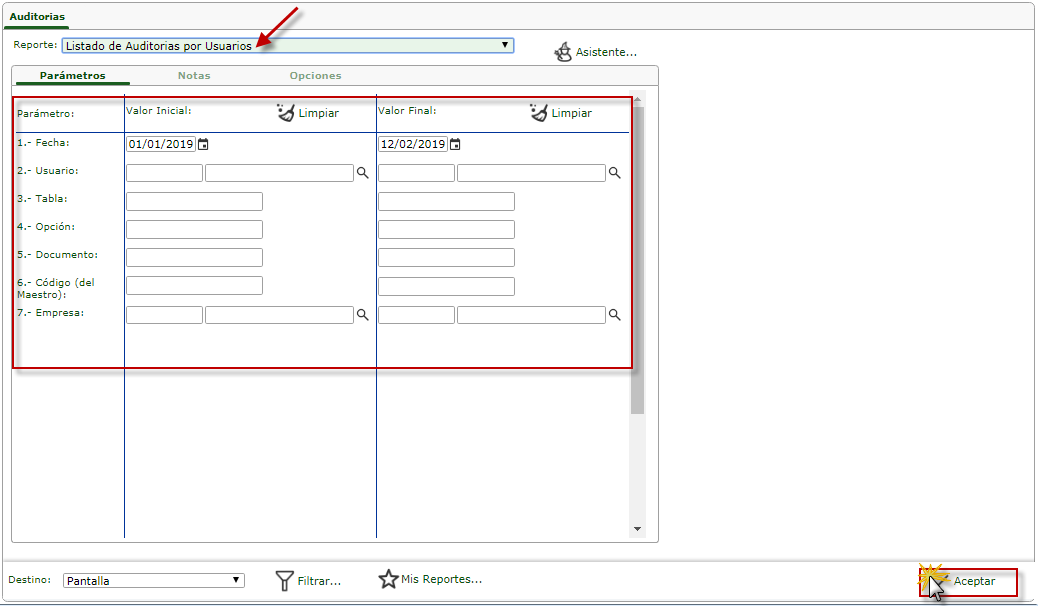Search Empresa for the initial value
Screen dimensions: 1038x606
tap(363, 315)
